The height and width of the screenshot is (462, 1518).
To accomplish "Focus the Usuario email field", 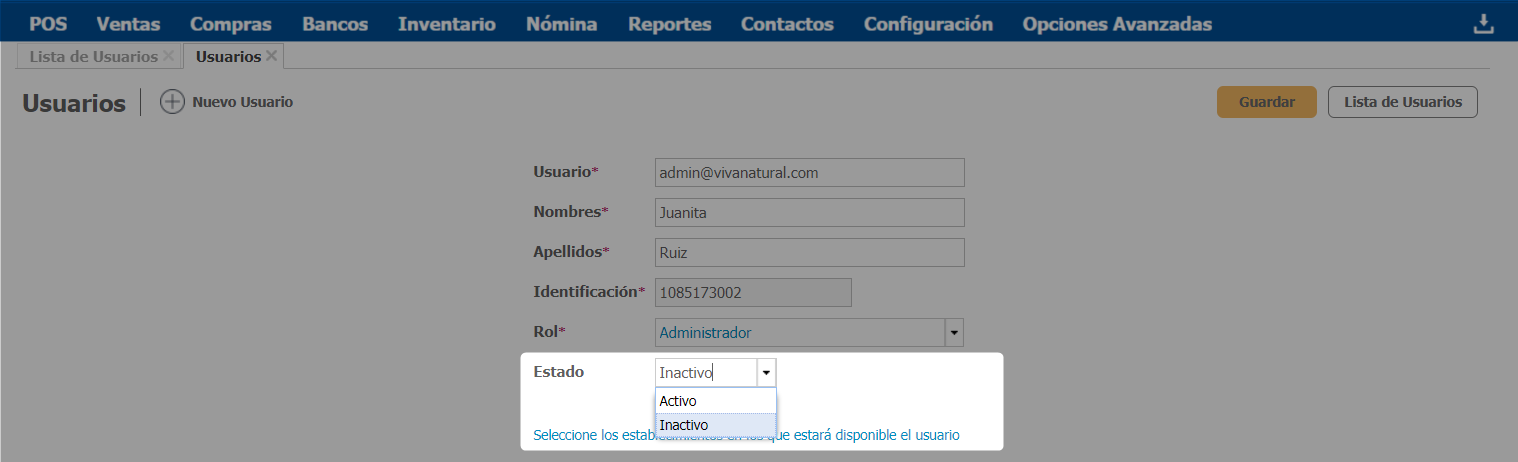I will pos(808,173).
